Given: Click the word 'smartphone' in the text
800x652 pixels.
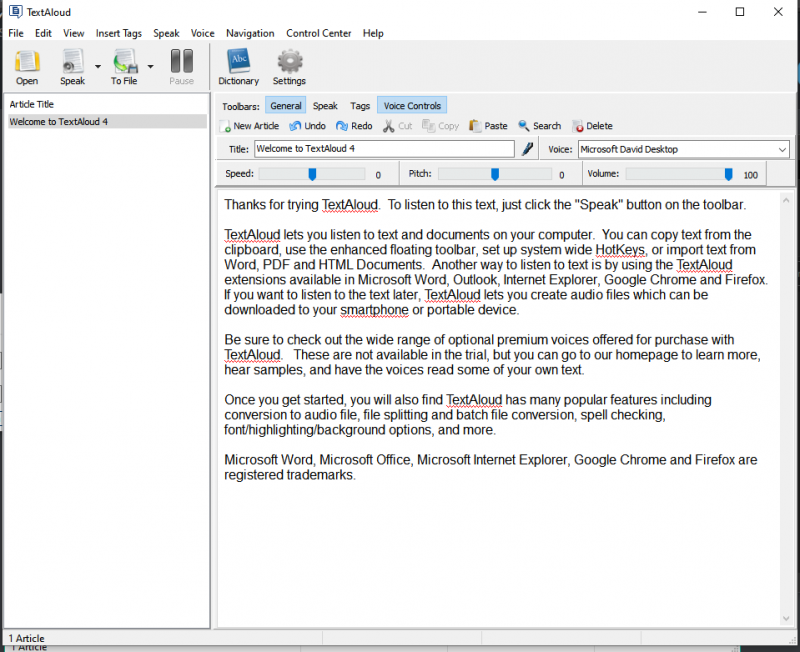Looking at the screenshot, I should (374, 310).
